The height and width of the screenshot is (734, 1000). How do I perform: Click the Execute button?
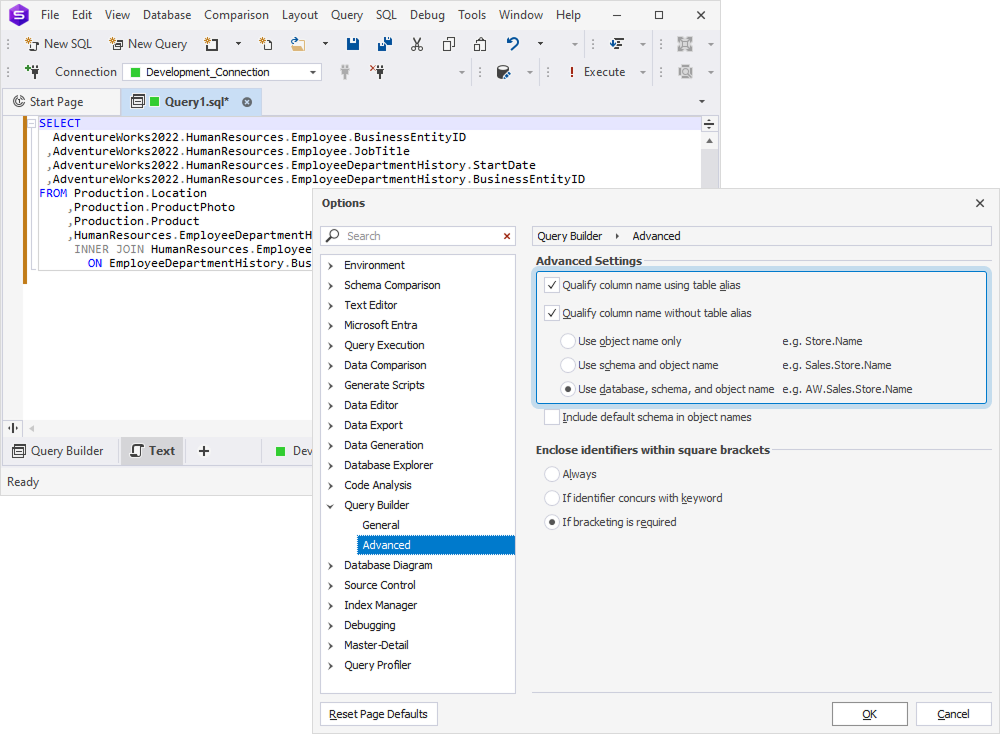click(597, 71)
